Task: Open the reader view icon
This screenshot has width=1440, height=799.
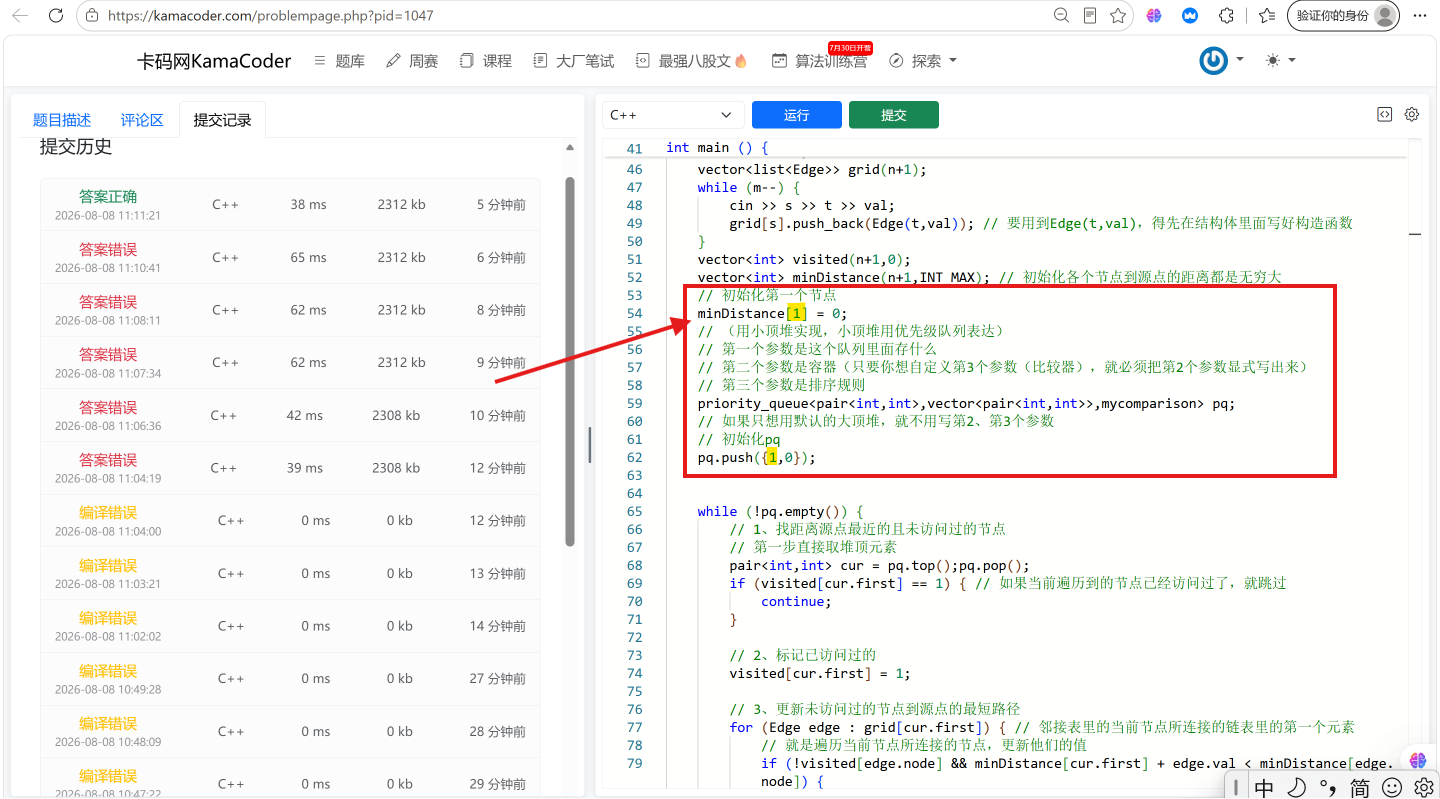Action: point(1090,16)
